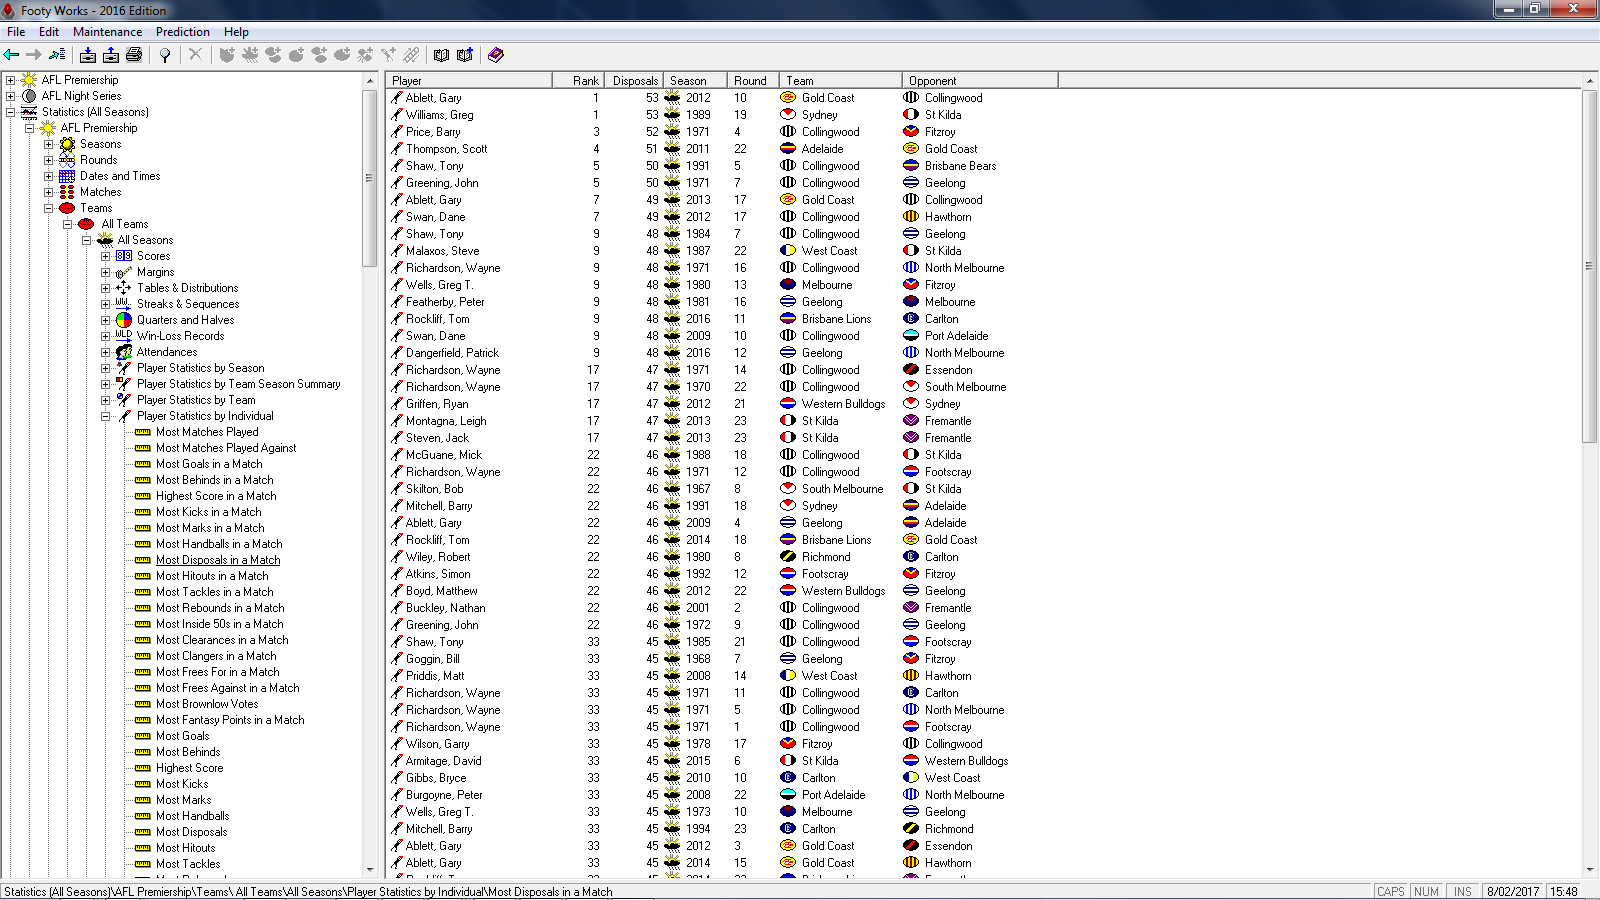1600x900 pixels.
Task: Open the Help menu
Action: (236, 32)
